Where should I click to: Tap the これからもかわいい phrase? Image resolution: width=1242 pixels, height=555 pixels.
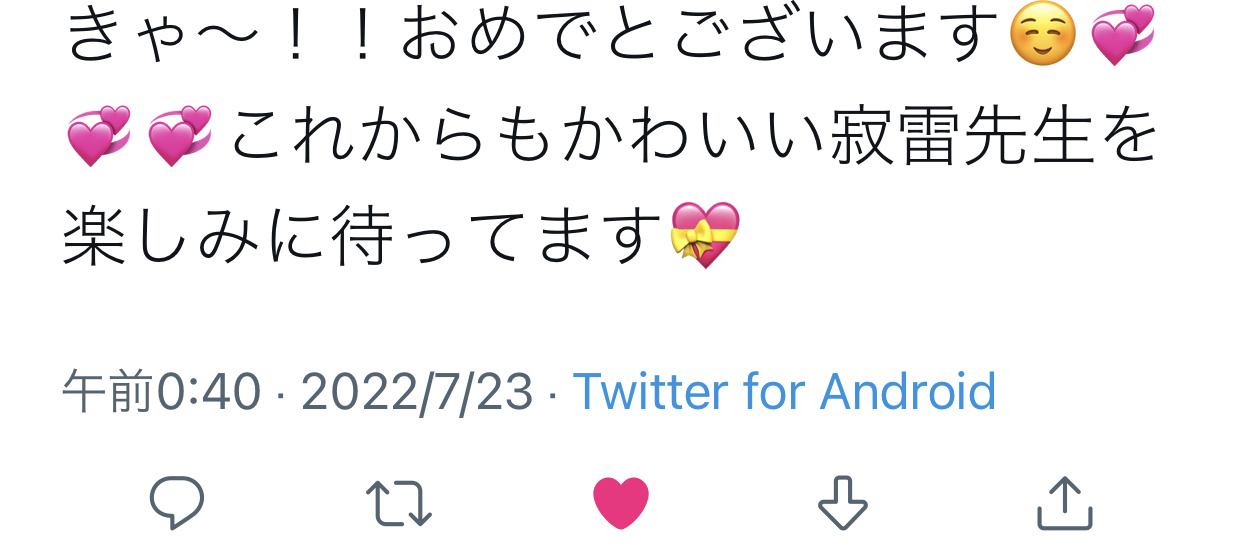527,137
